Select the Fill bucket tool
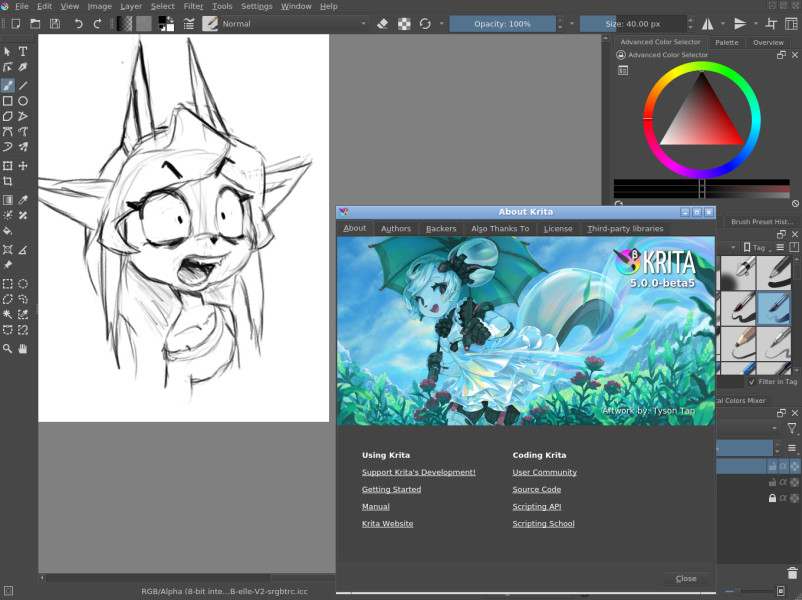The image size is (802, 600). coord(7,231)
